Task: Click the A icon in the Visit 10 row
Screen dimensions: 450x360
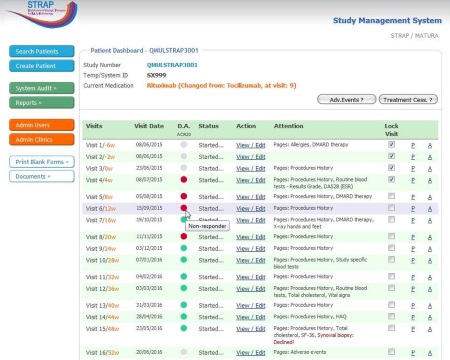Action: (430, 261)
